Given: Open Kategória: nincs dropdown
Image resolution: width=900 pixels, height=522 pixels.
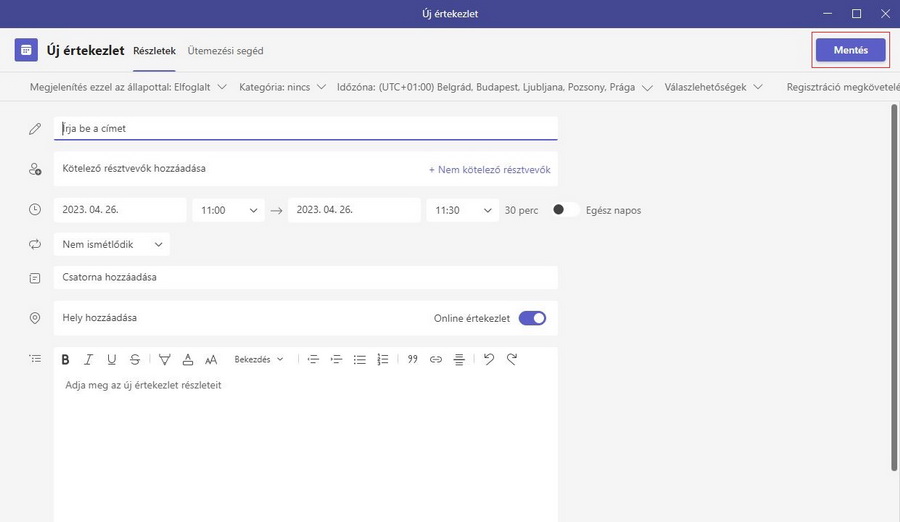Looking at the screenshot, I should pyautogui.click(x=282, y=87).
